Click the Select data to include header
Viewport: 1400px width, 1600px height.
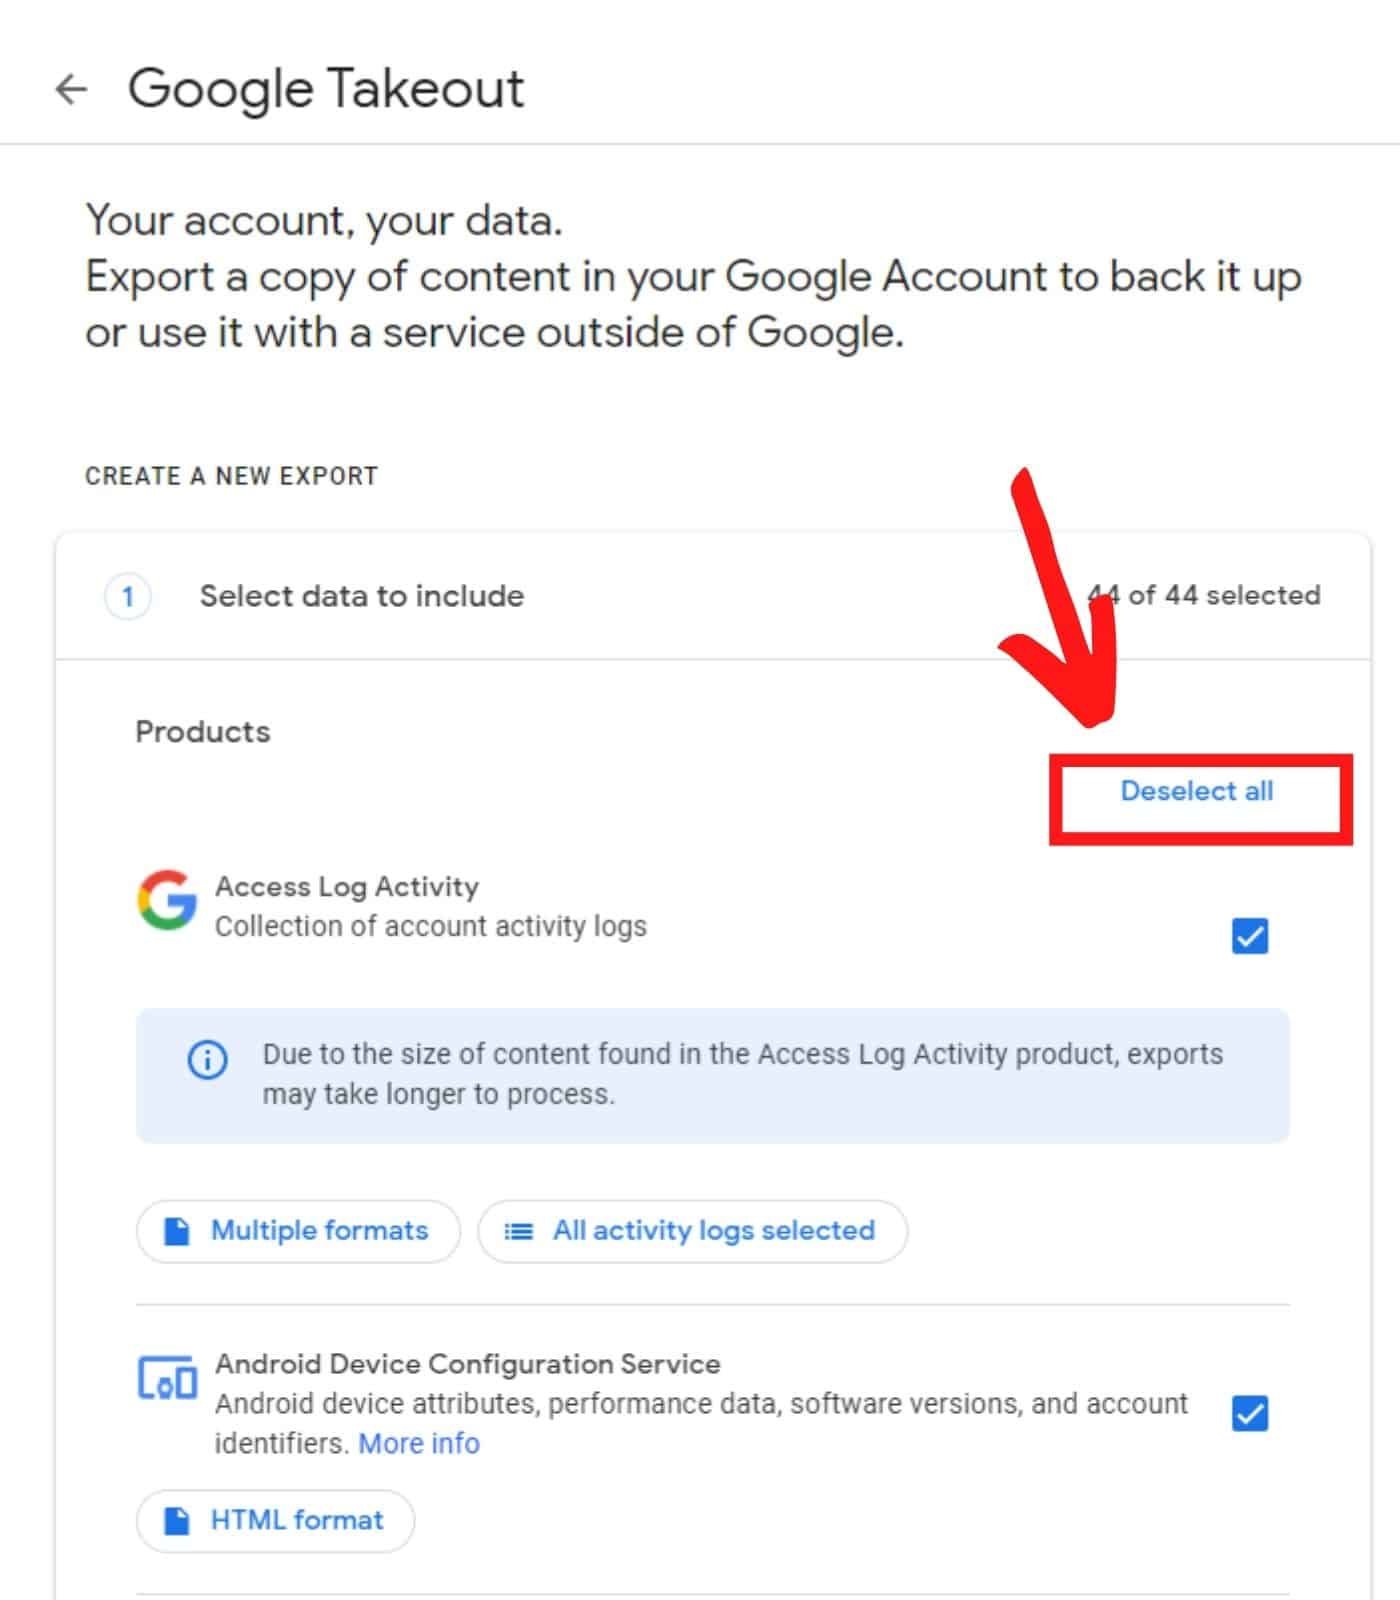pyautogui.click(x=362, y=596)
